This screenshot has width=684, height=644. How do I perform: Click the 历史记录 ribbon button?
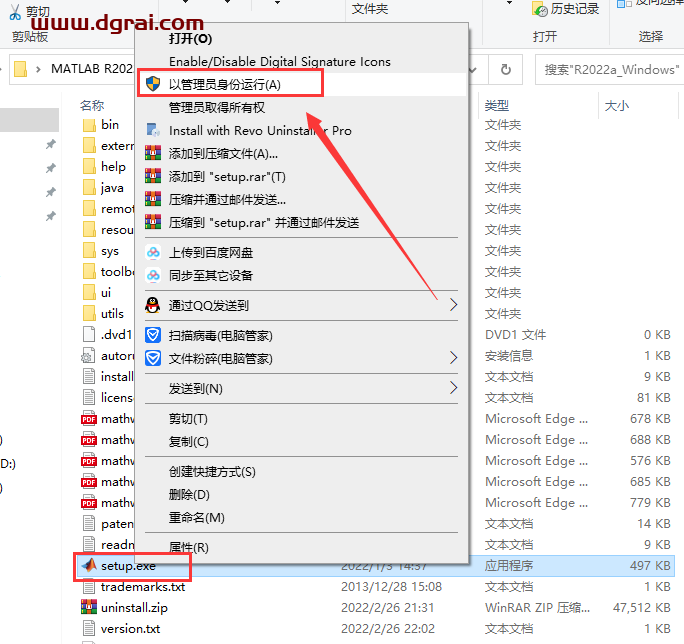[566, 9]
